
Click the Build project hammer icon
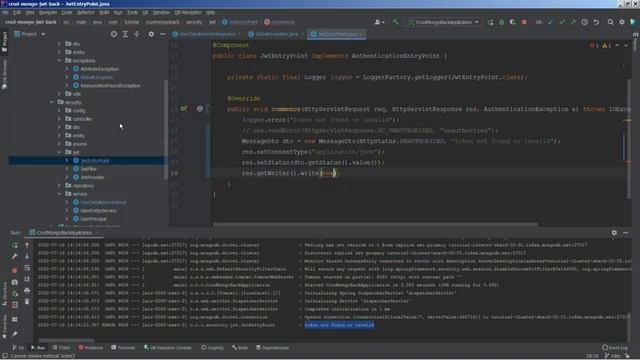396,22
